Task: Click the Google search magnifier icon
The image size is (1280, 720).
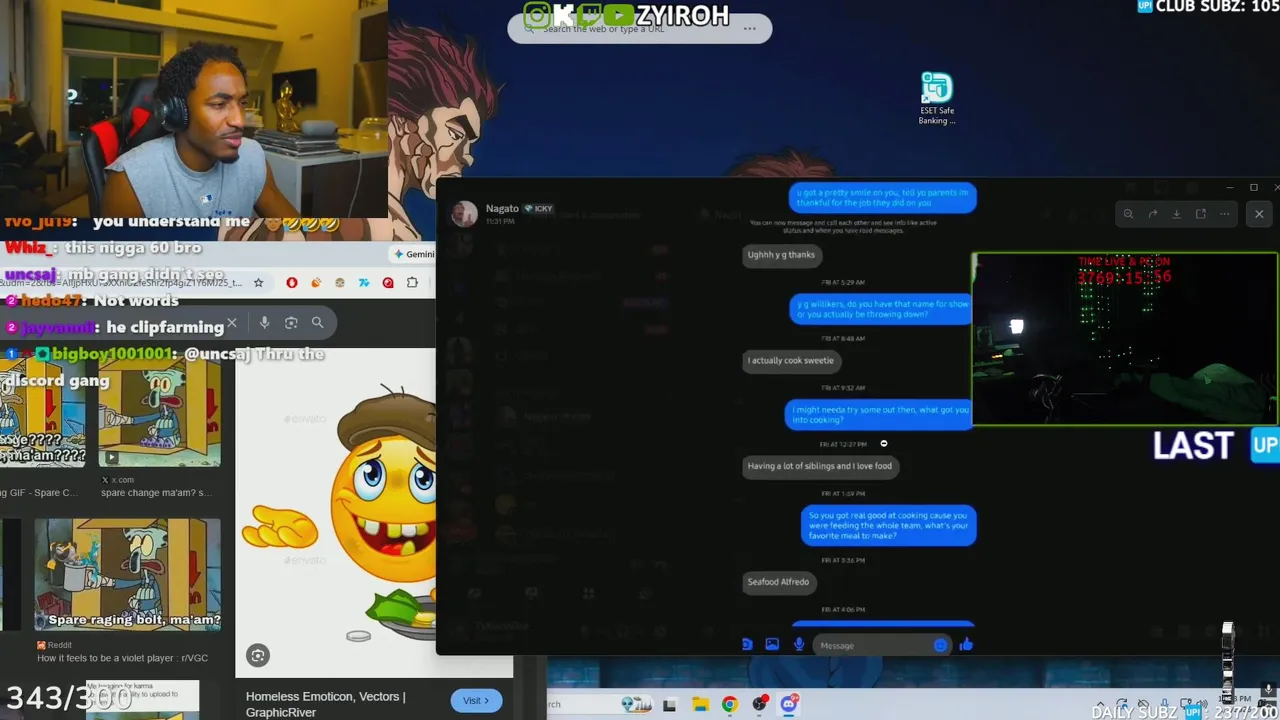Action: pyautogui.click(x=317, y=322)
